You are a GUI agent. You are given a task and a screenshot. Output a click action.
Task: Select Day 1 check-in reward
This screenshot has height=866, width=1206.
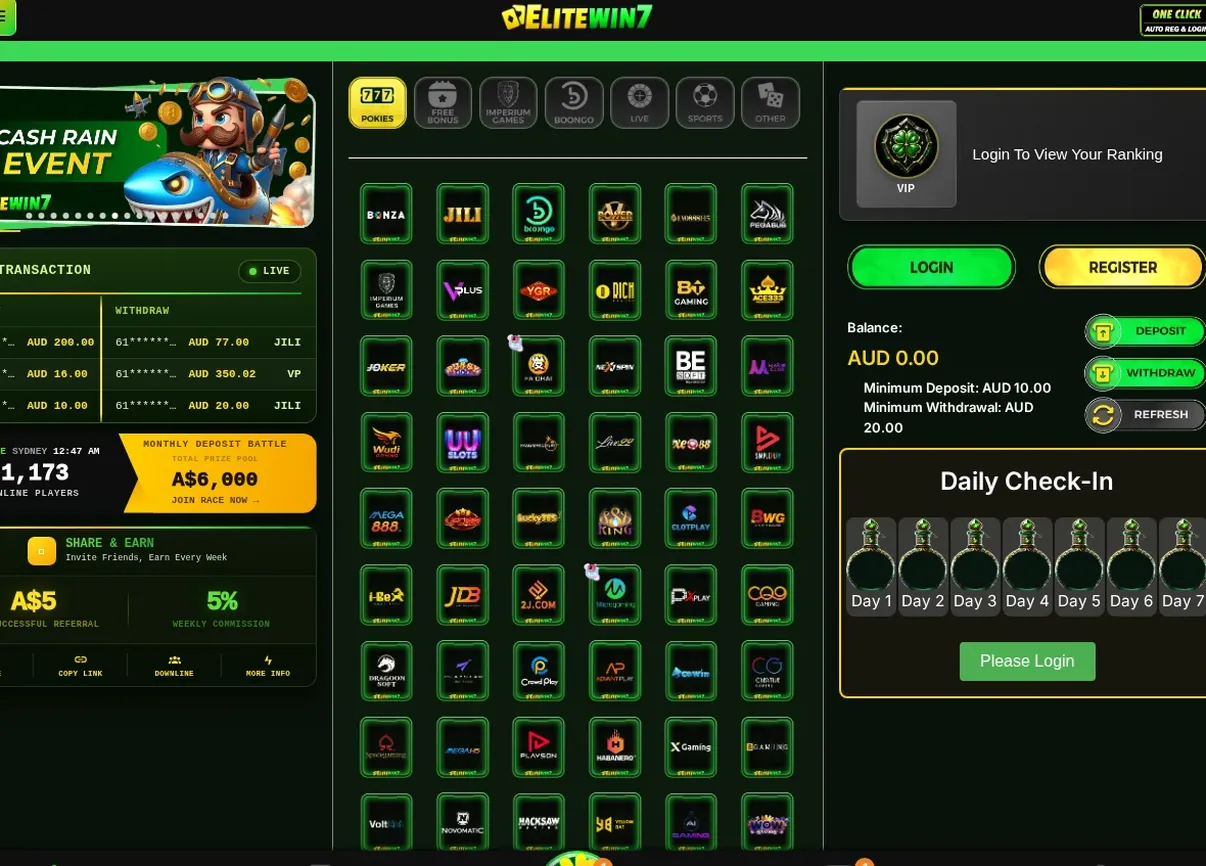pyautogui.click(x=871, y=566)
